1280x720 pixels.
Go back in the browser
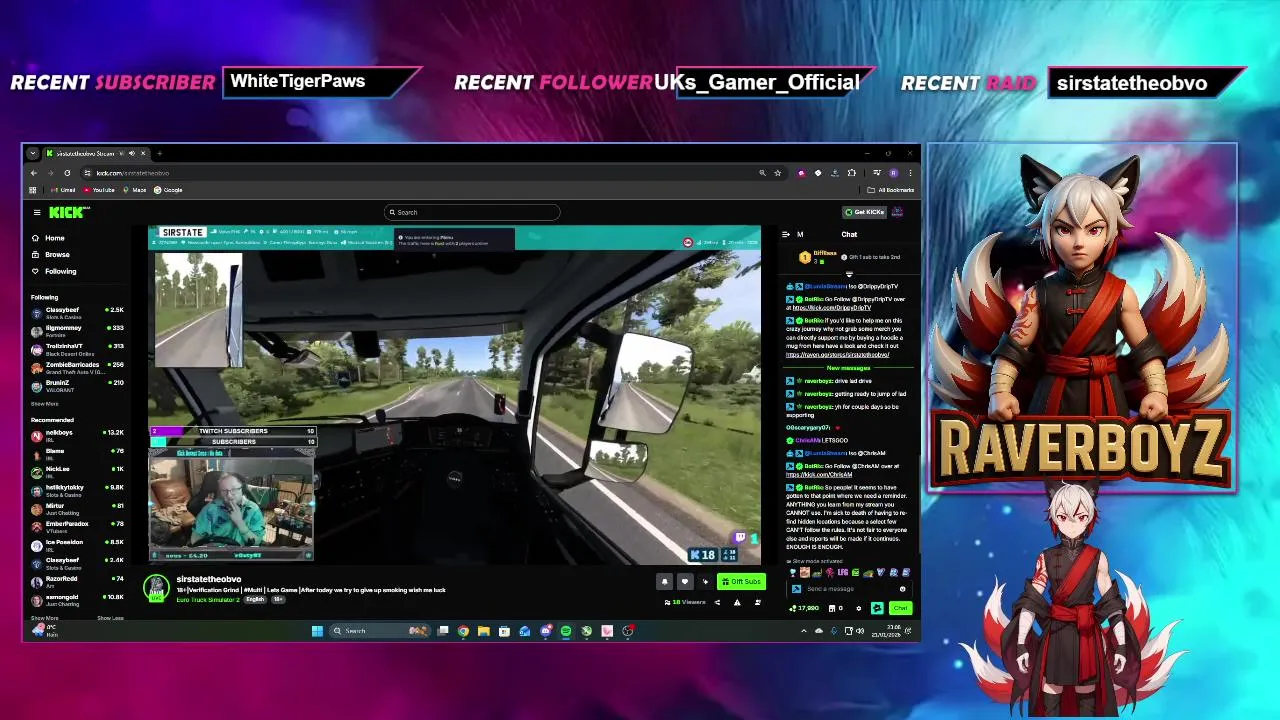click(33, 173)
